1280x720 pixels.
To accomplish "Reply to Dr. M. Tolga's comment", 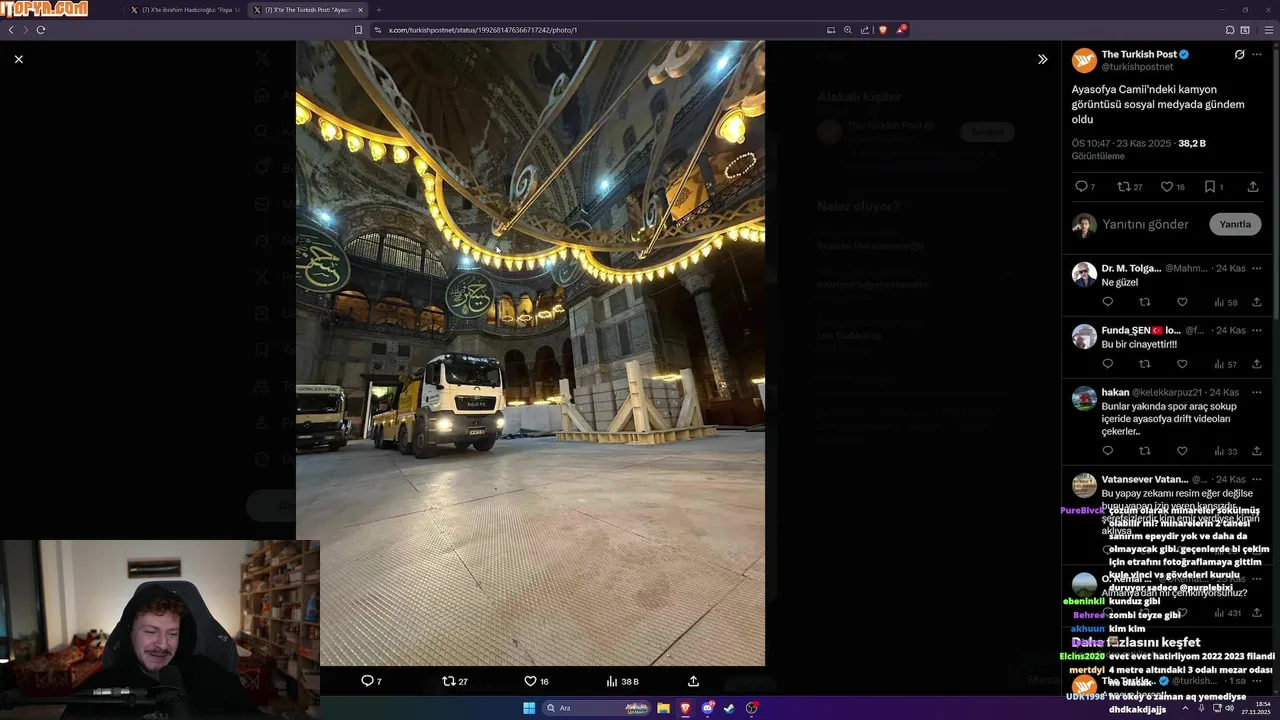I will point(1107,302).
